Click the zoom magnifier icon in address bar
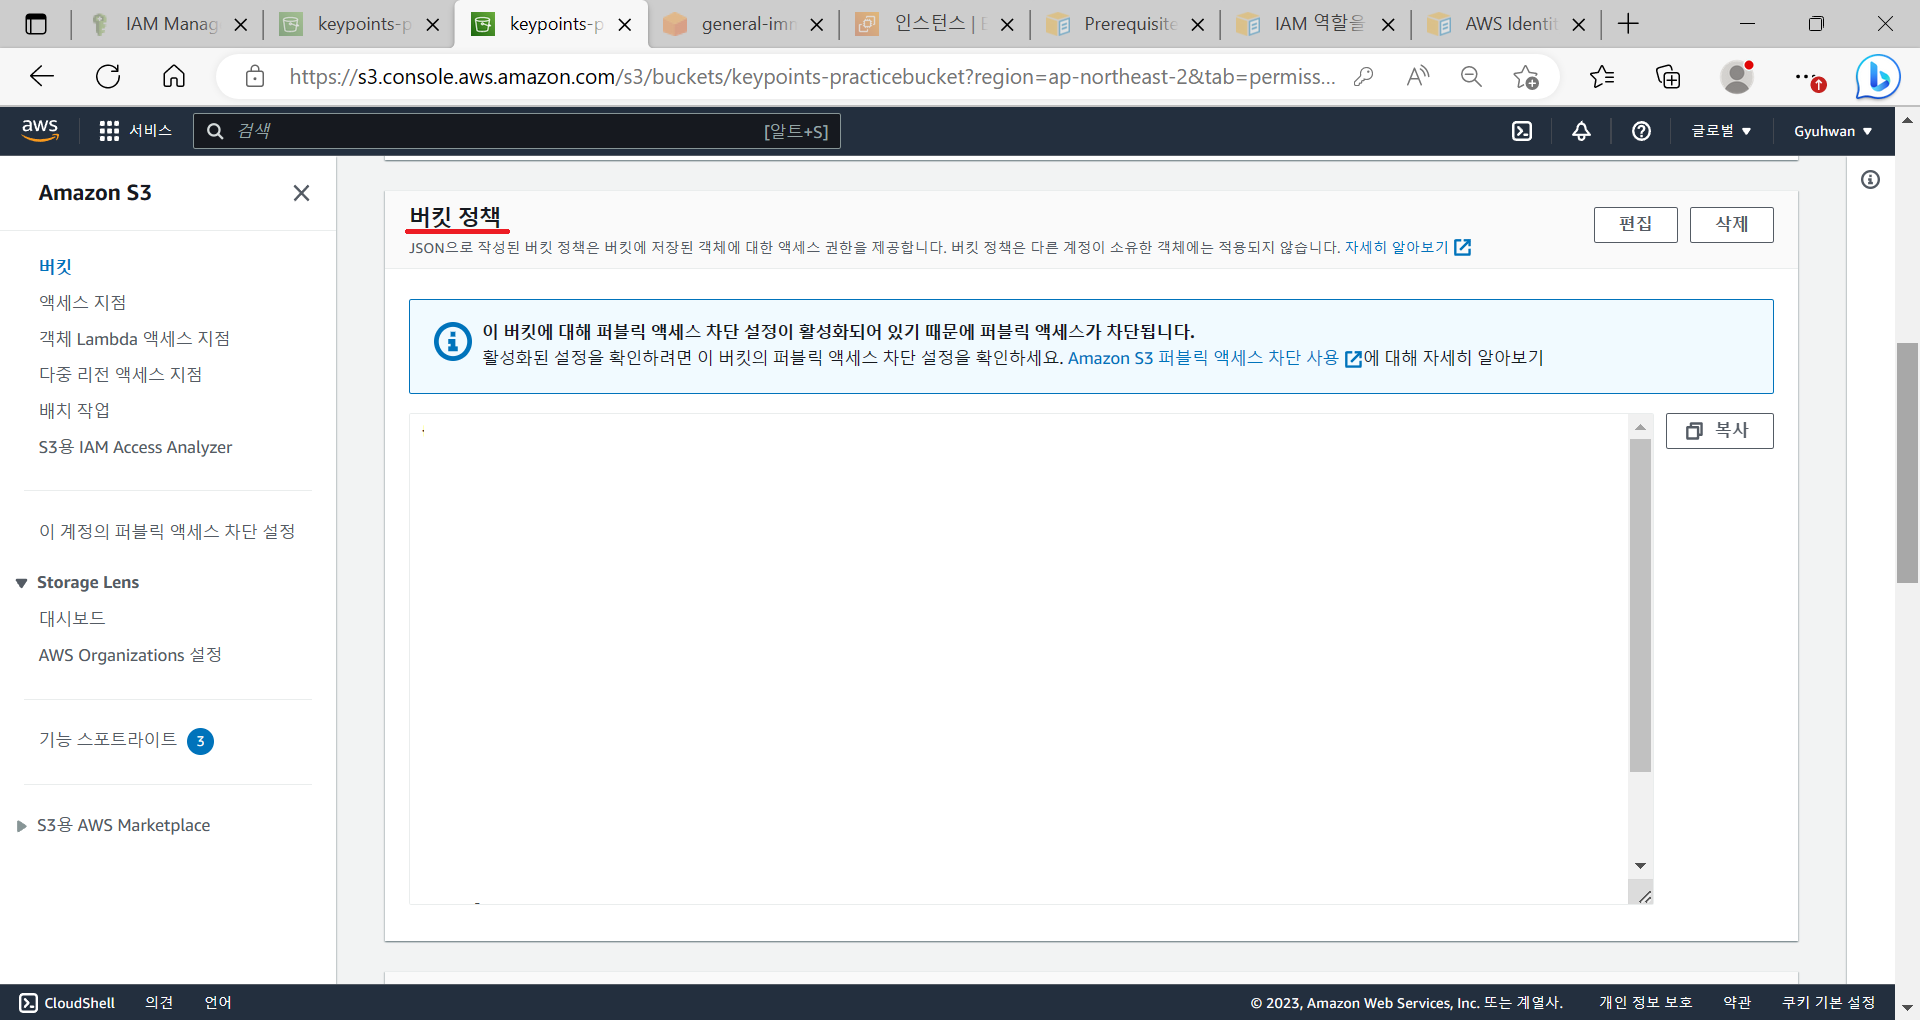The image size is (1920, 1020). [1471, 77]
